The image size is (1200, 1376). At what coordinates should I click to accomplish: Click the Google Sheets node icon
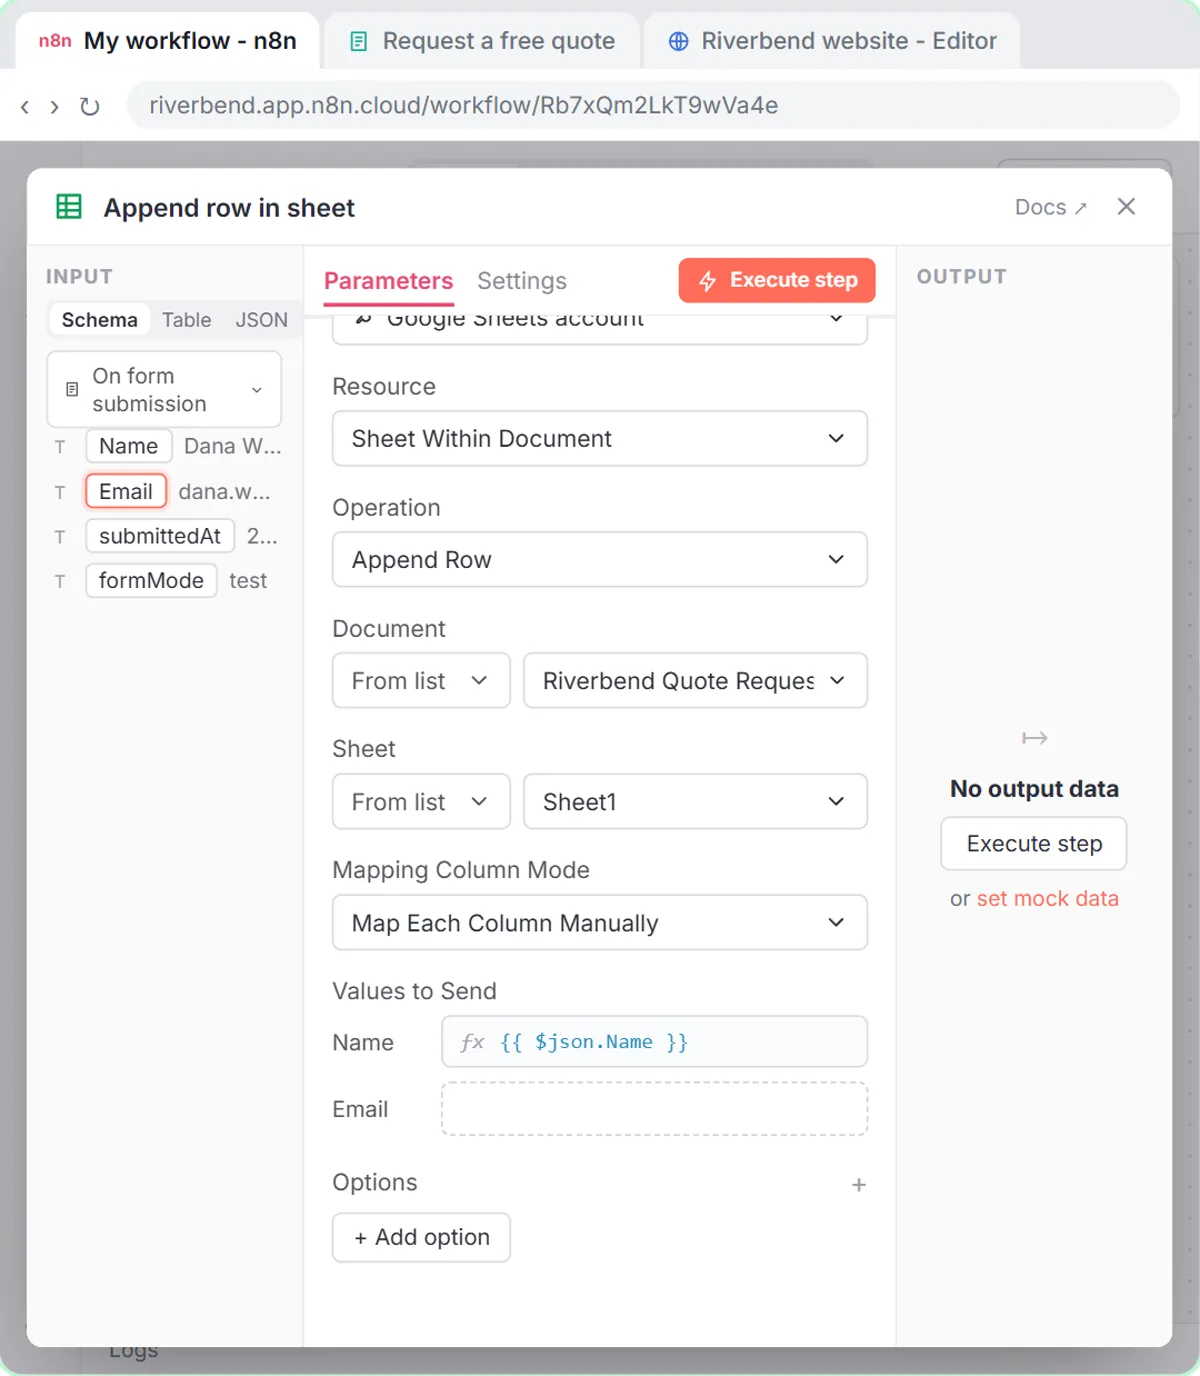pyautogui.click(x=69, y=207)
